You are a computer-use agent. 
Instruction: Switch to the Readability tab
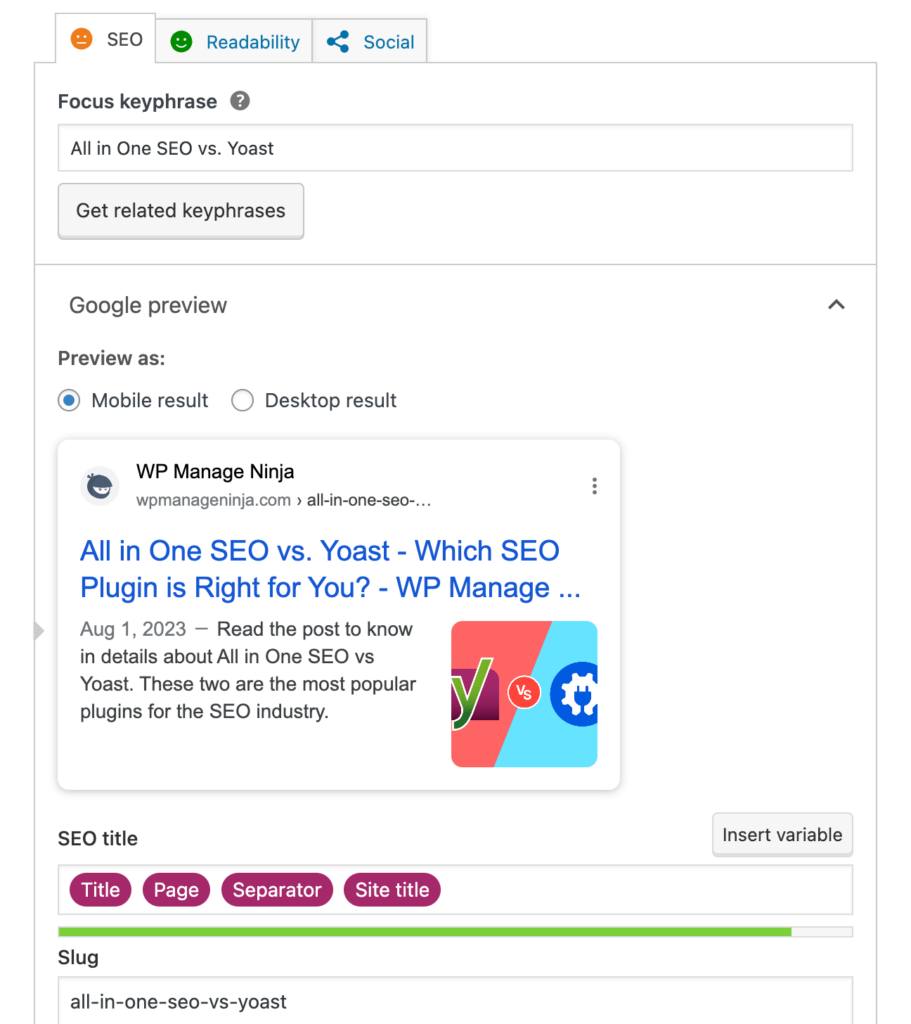[251, 41]
